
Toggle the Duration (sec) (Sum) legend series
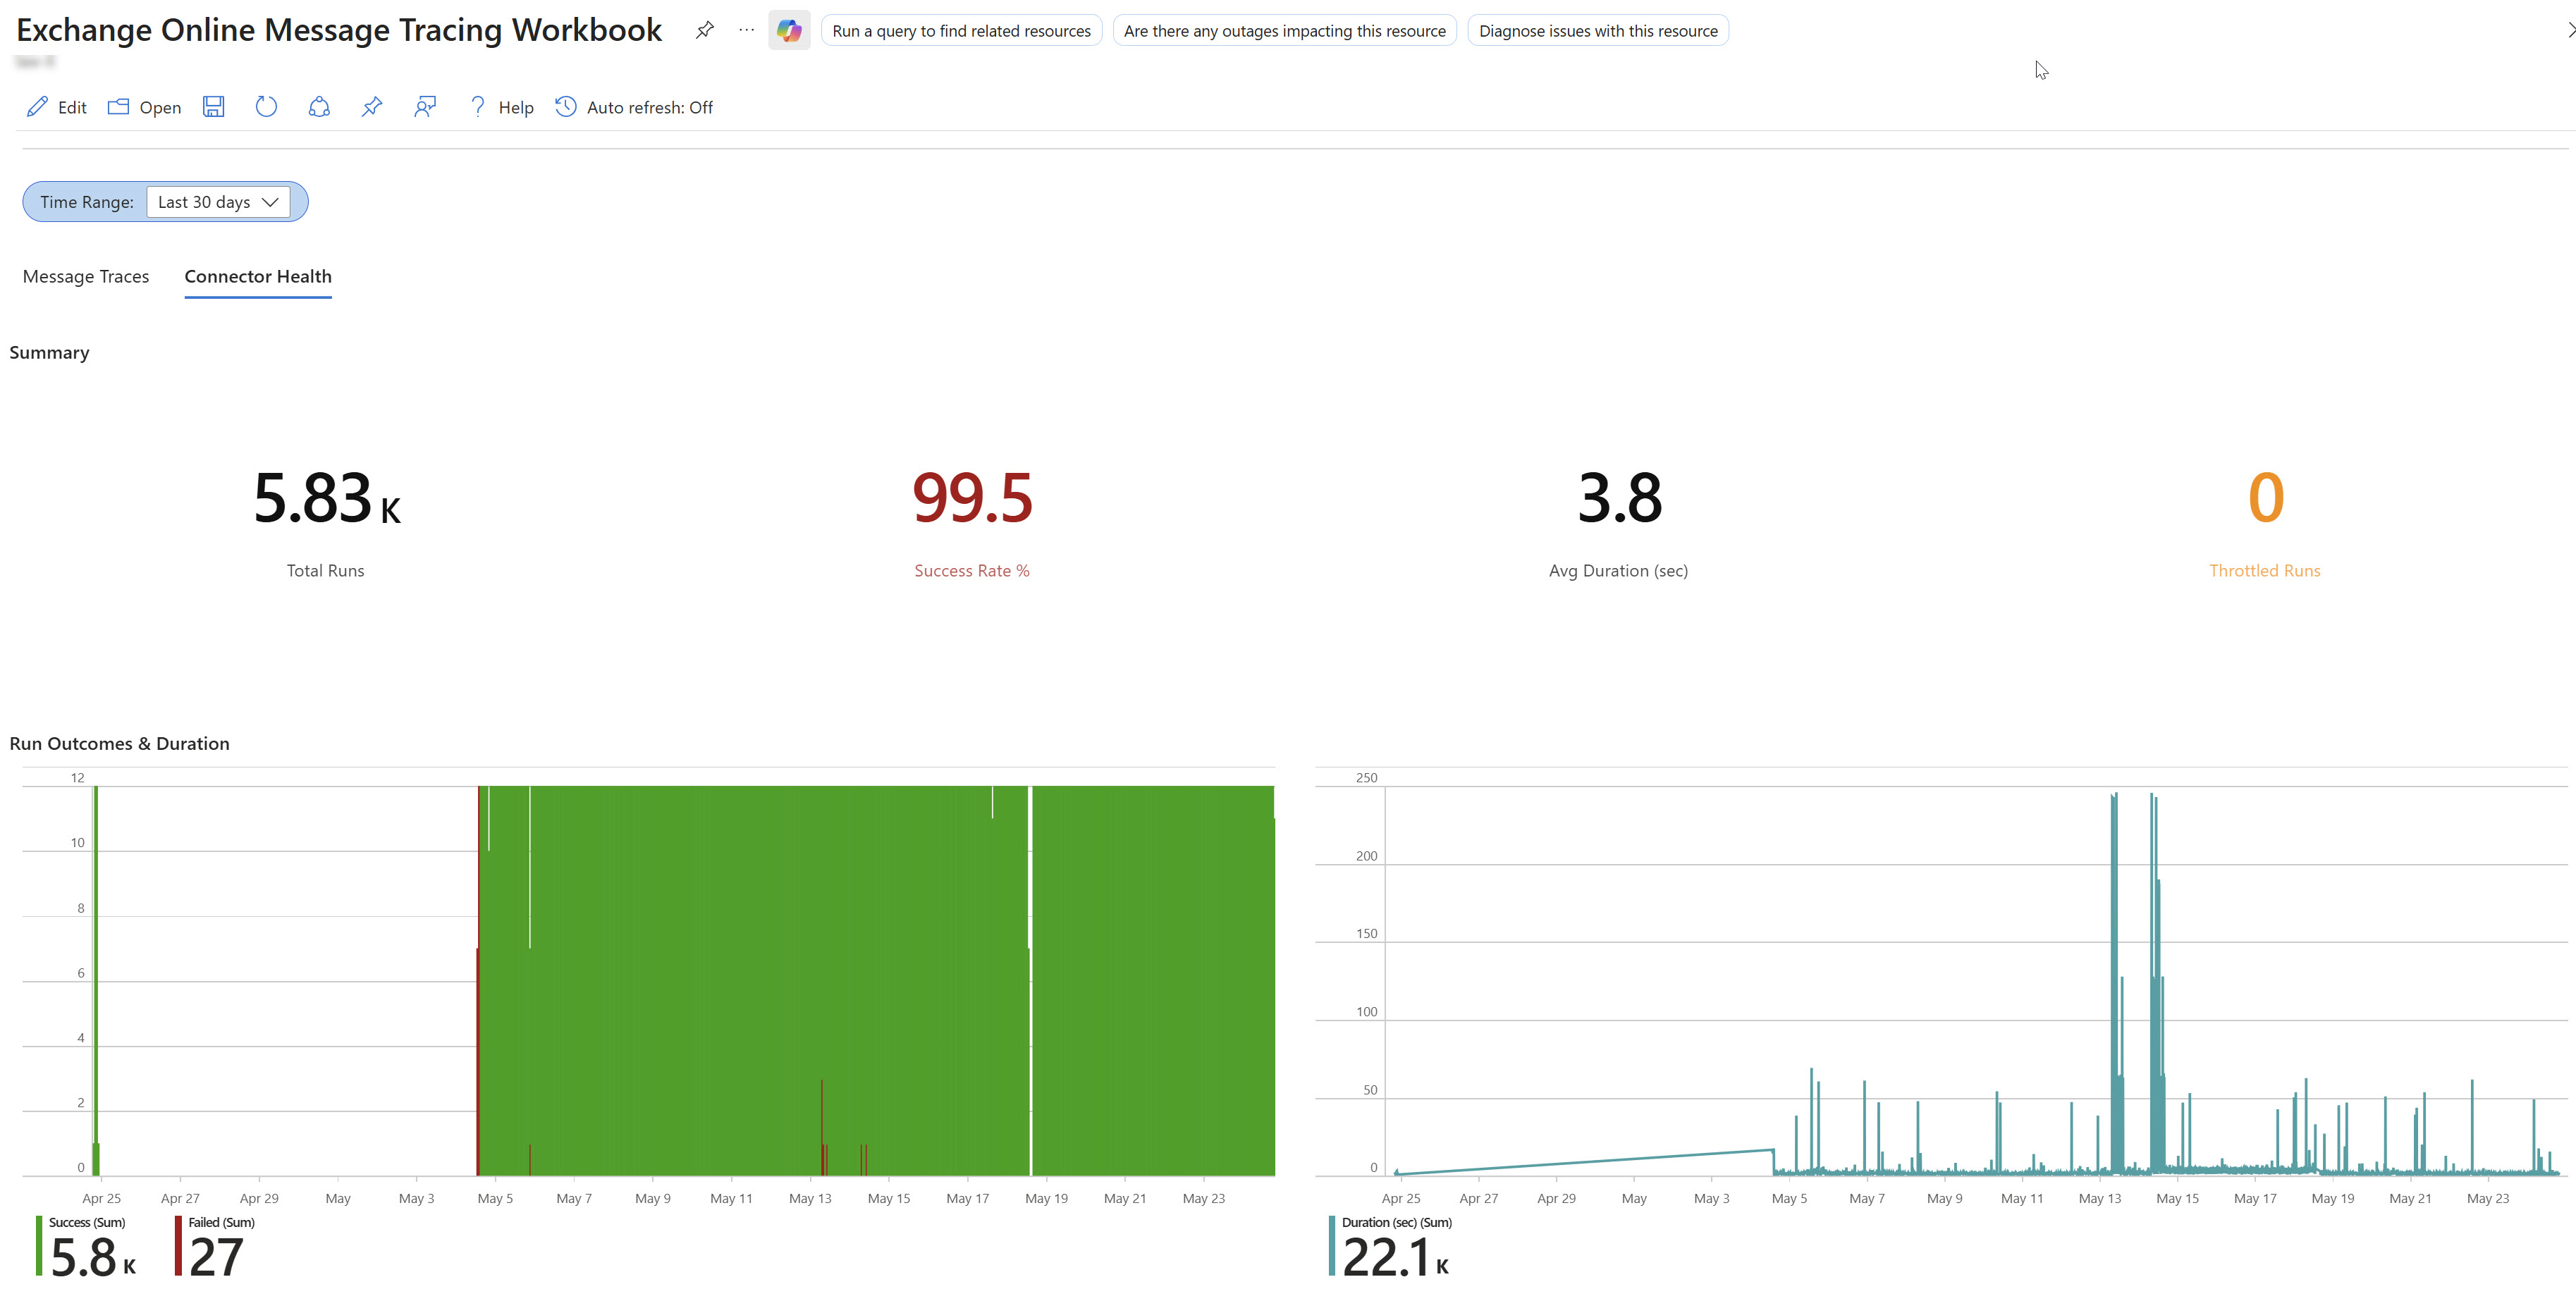(1391, 1246)
